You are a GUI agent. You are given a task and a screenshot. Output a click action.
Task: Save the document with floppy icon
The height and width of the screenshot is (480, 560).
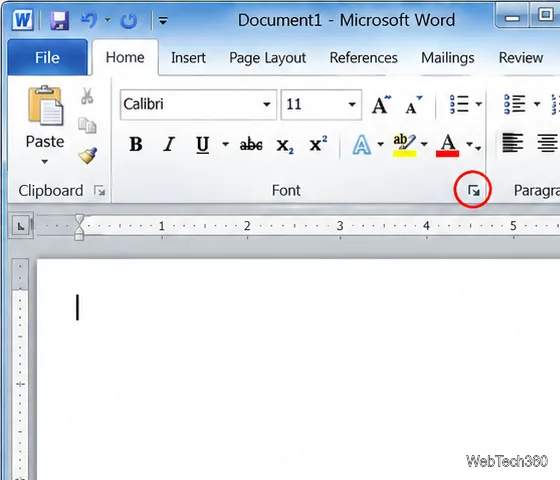tap(59, 20)
